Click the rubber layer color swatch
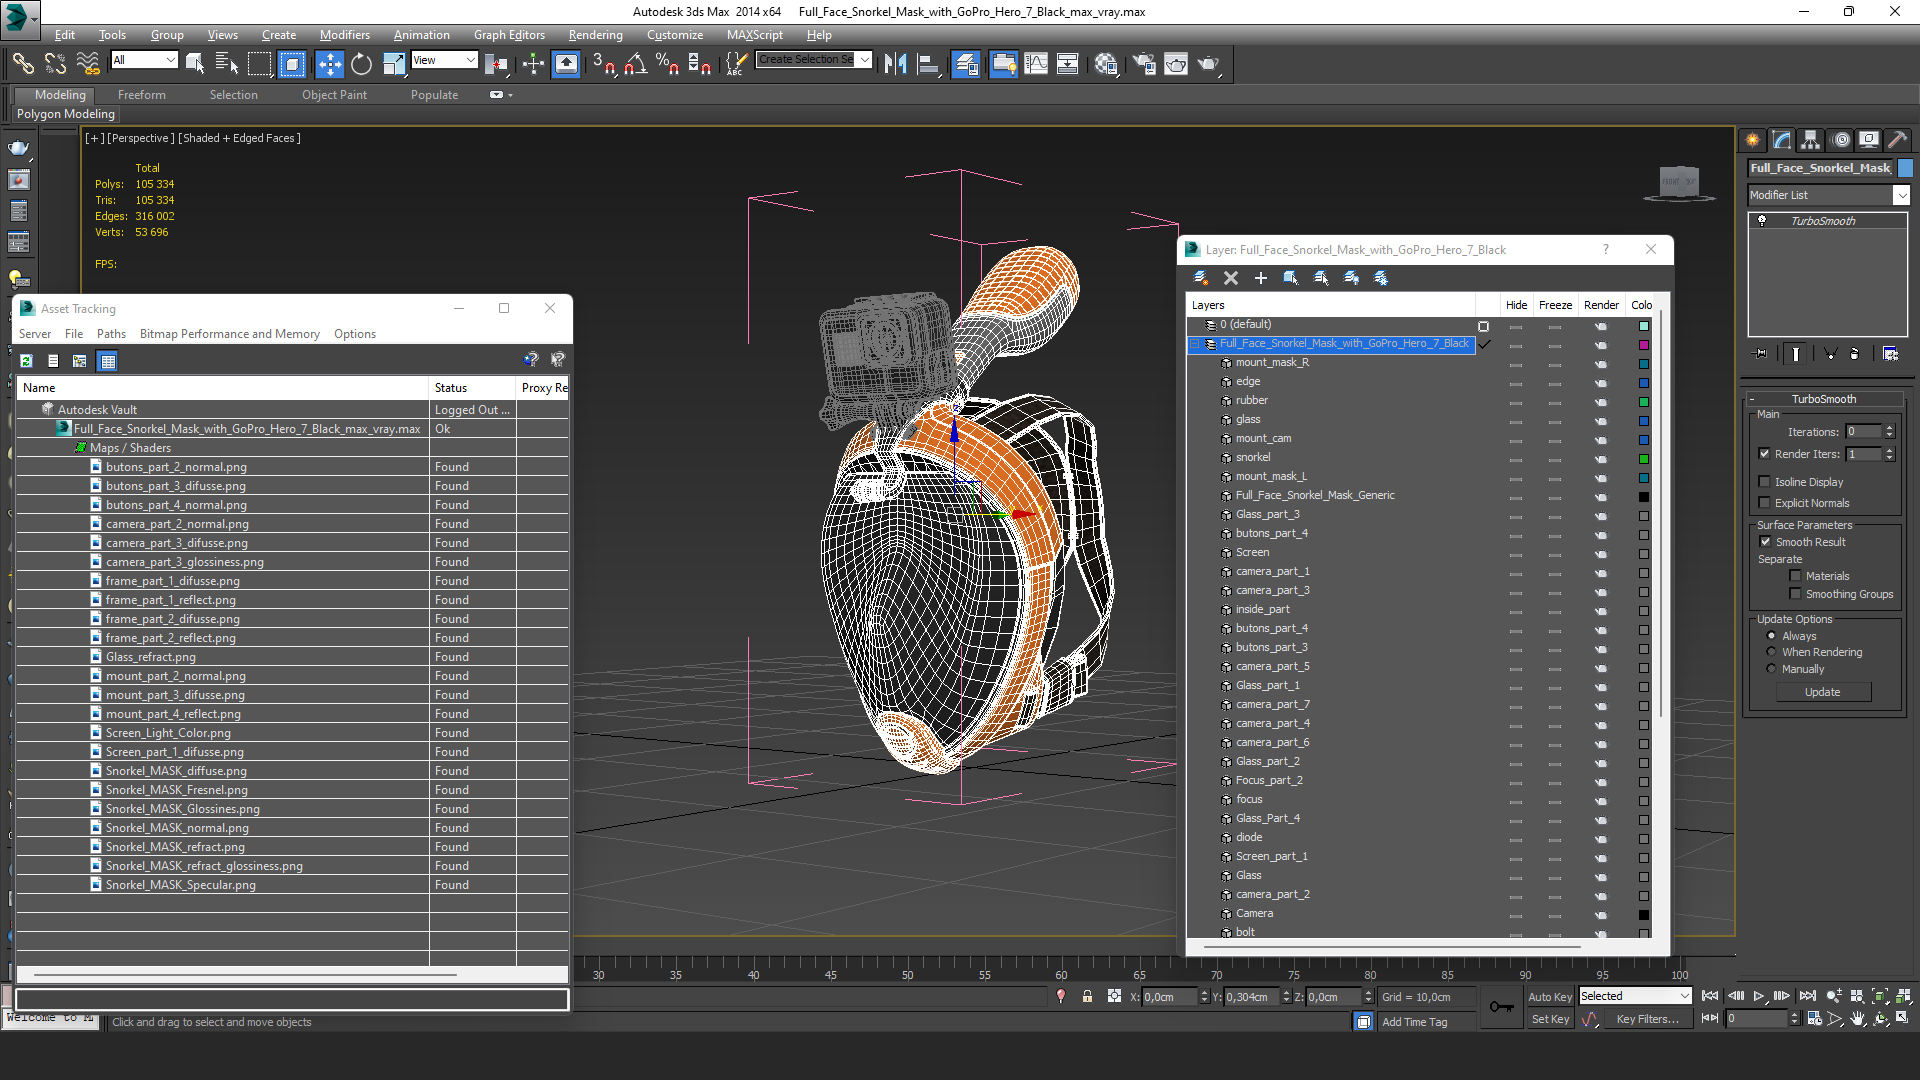Image resolution: width=1920 pixels, height=1080 pixels. tap(1643, 402)
